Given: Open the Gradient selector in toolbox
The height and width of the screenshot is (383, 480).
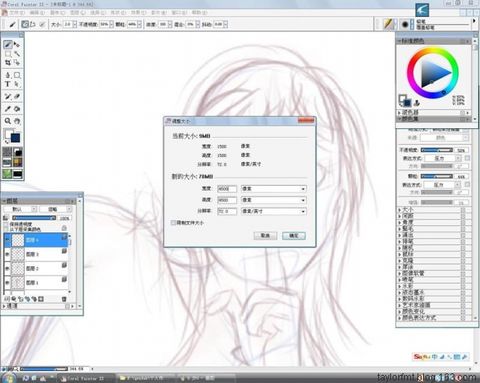Looking at the screenshot, I should click(18, 152).
